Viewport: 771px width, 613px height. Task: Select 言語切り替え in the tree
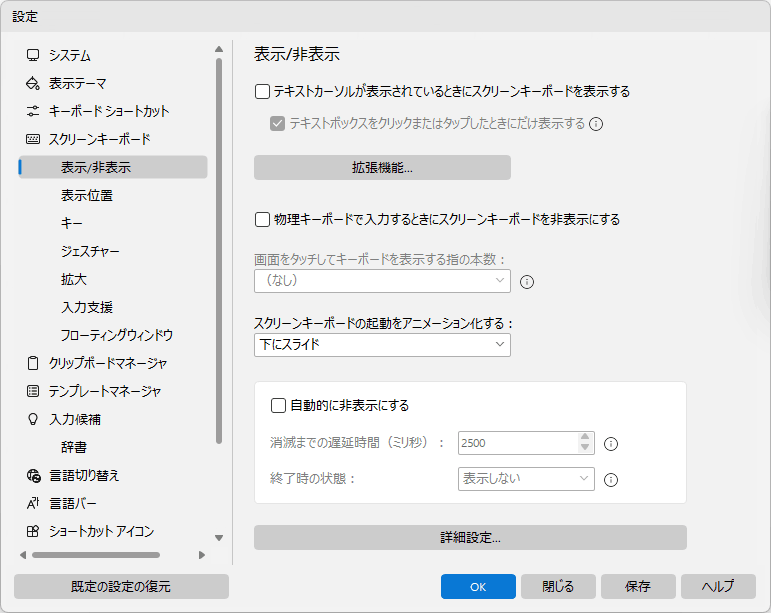(x=84, y=476)
